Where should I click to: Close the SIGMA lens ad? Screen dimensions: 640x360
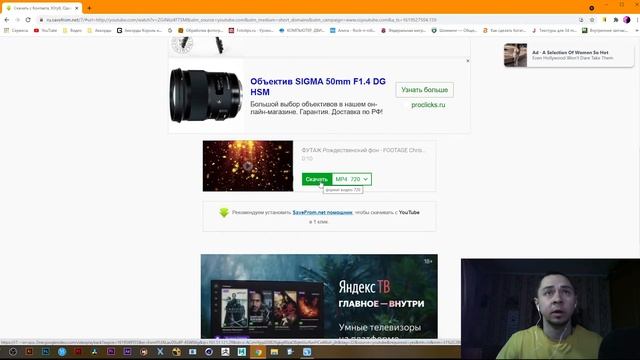tap(468, 61)
